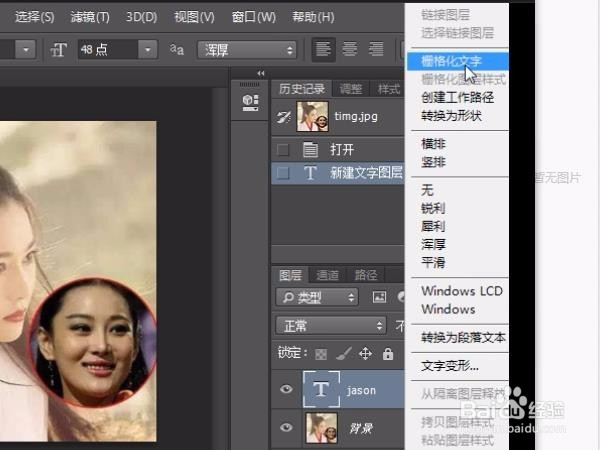
Task: Click the 3D cube panel icon
Action: tap(251, 103)
